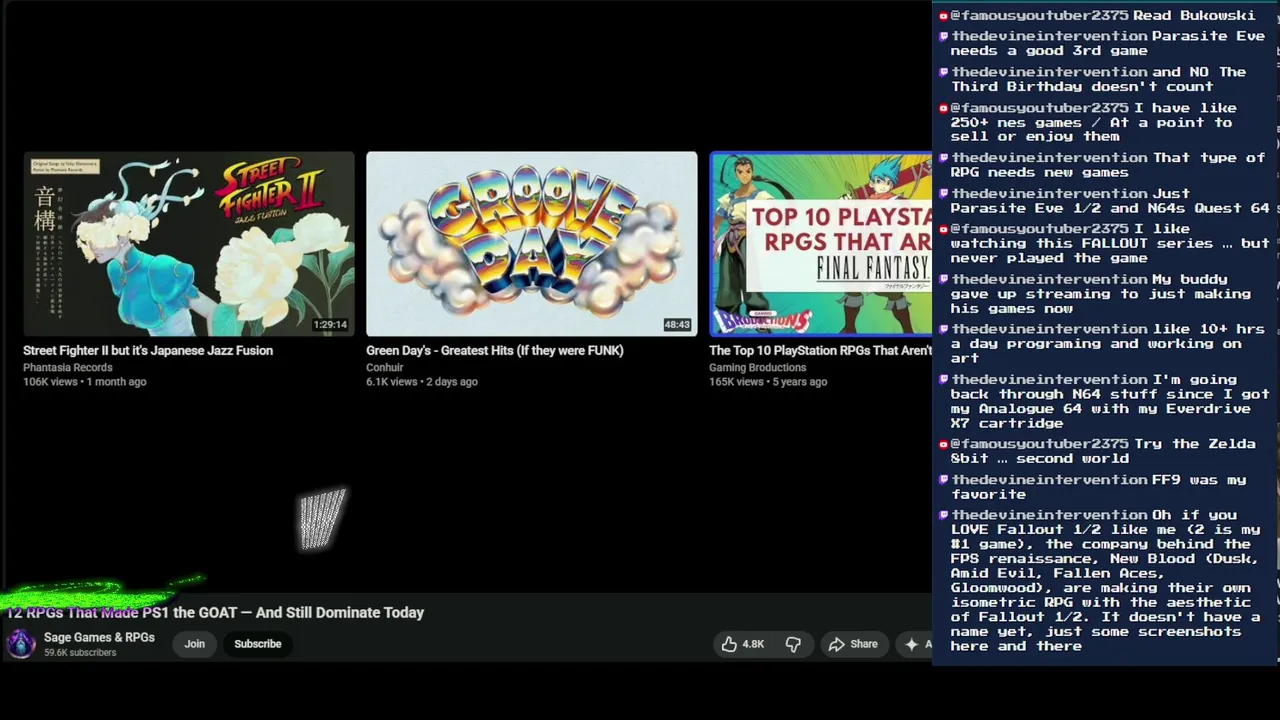Click the Share button
This screenshot has width=1280, height=720.
point(852,644)
